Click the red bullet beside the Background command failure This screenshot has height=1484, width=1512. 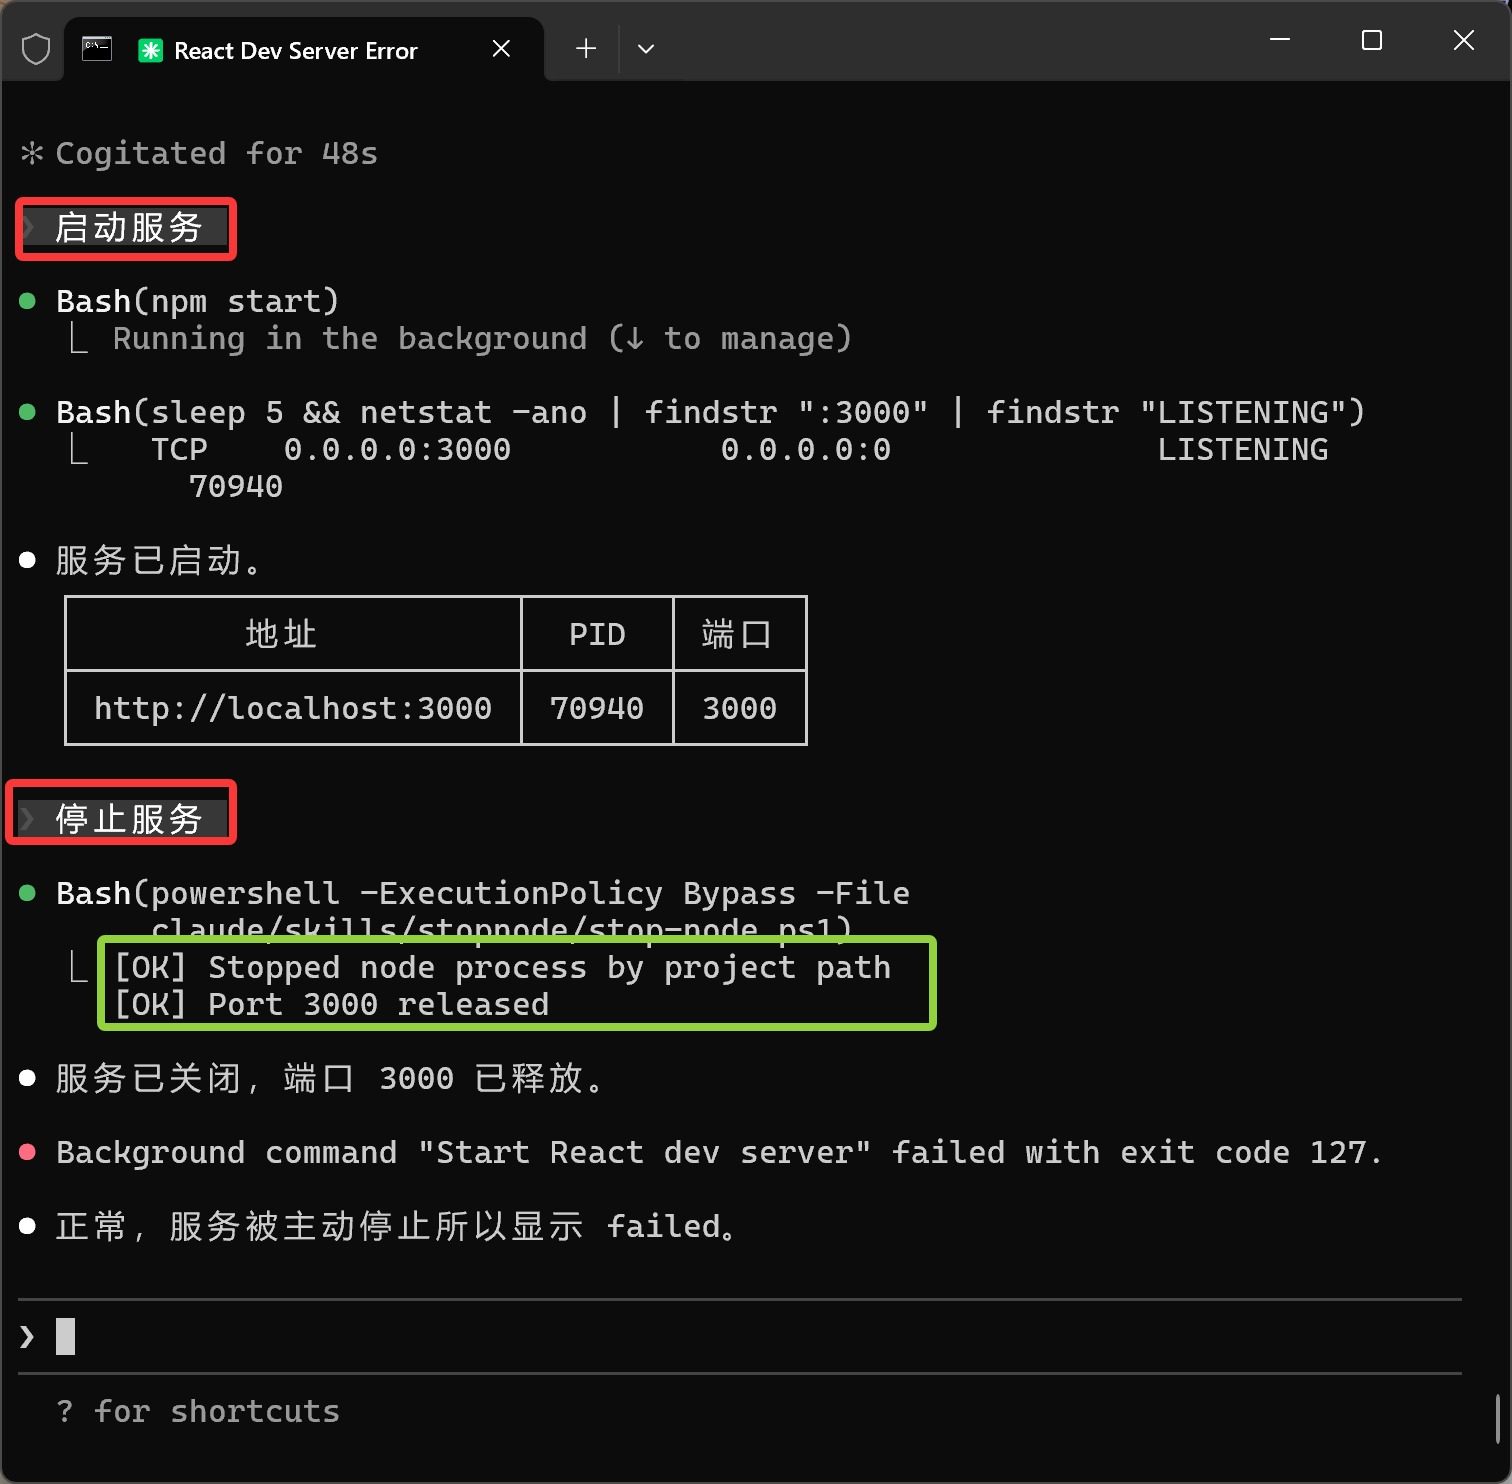(x=28, y=1152)
